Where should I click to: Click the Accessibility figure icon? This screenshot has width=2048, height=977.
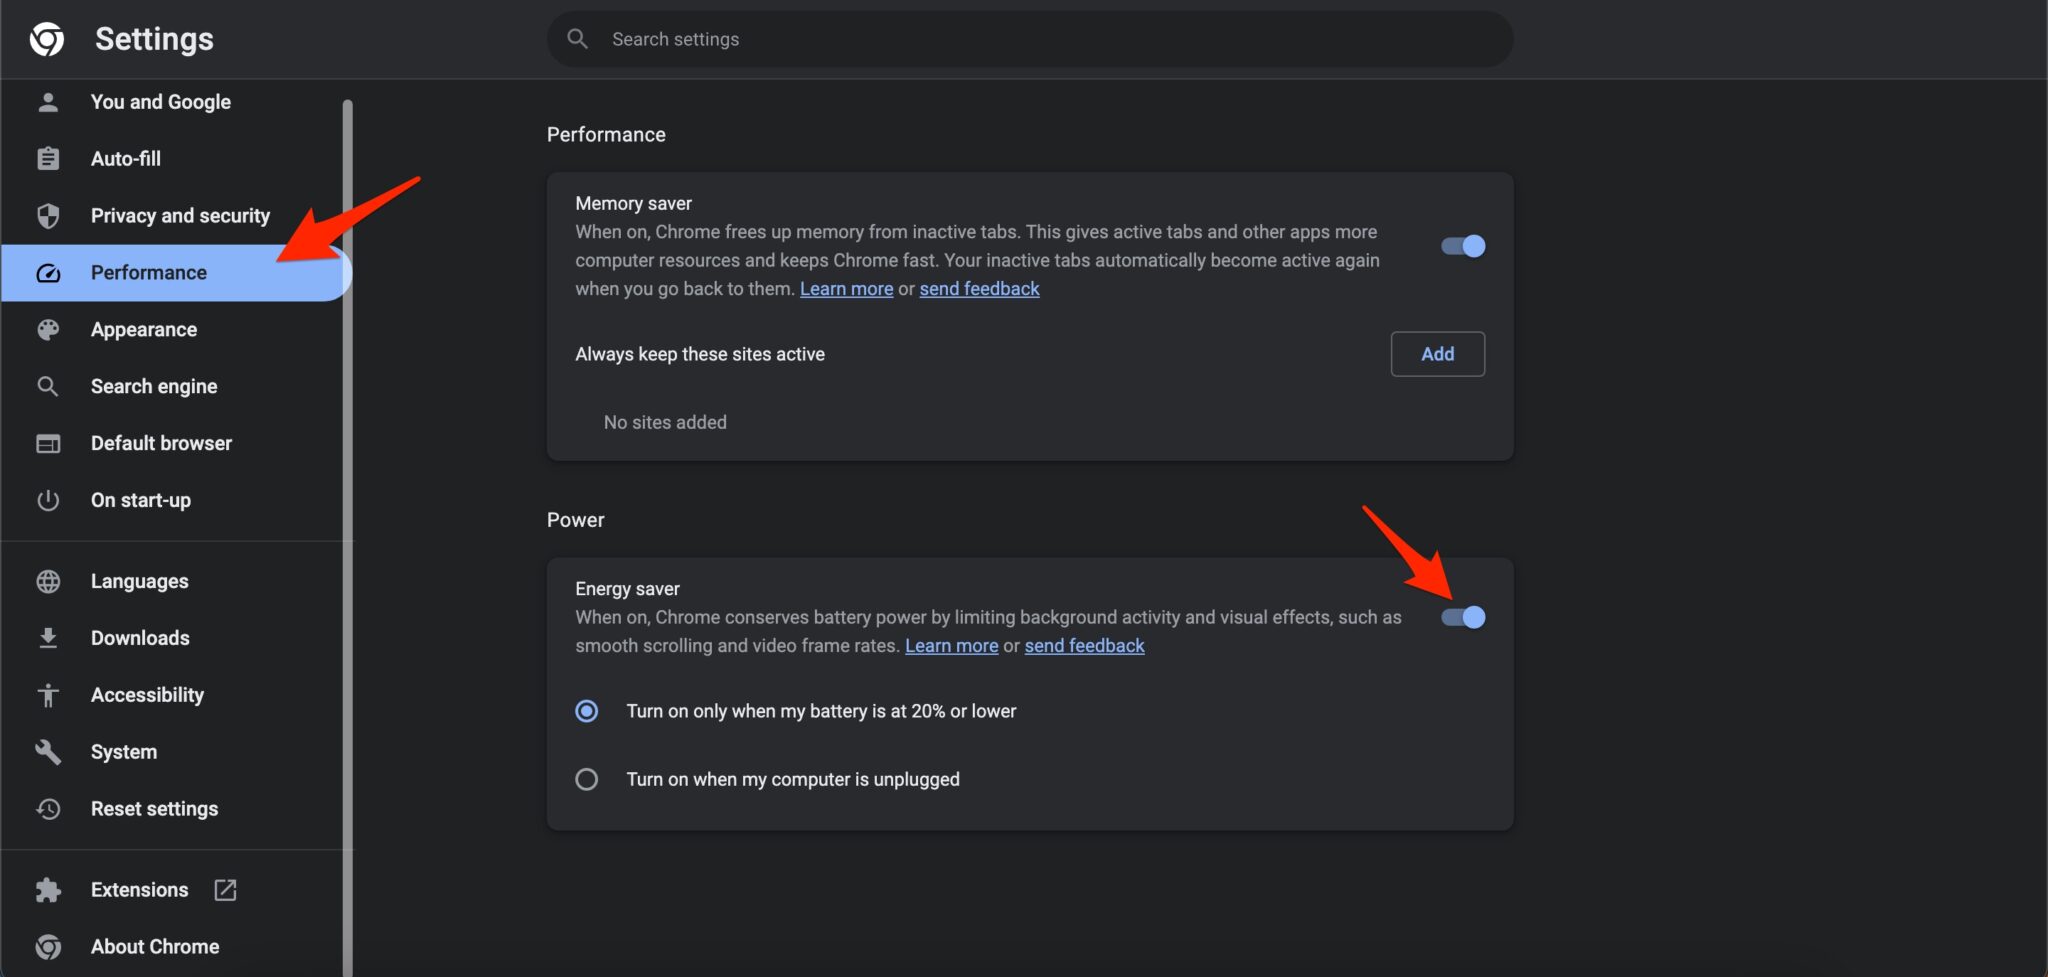(x=48, y=695)
